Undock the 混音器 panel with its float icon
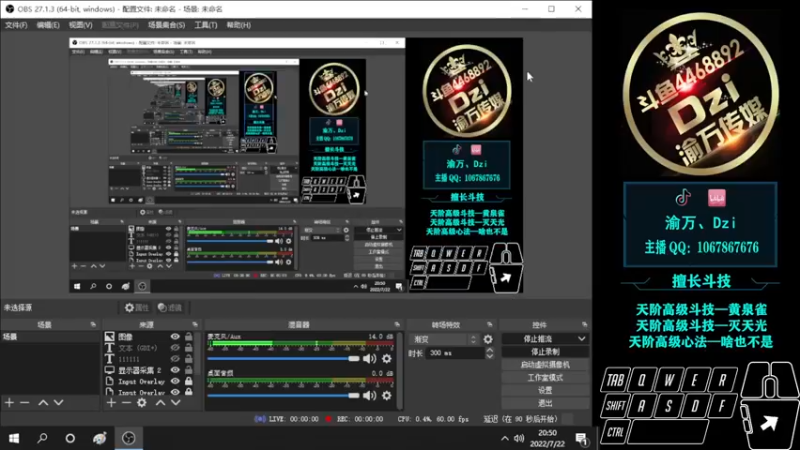The width and height of the screenshot is (800, 450). (397, 324)
